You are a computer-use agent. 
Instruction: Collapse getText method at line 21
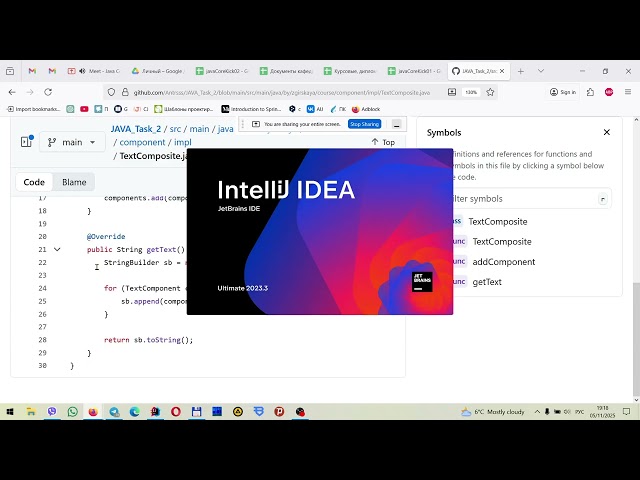point(57,249)
